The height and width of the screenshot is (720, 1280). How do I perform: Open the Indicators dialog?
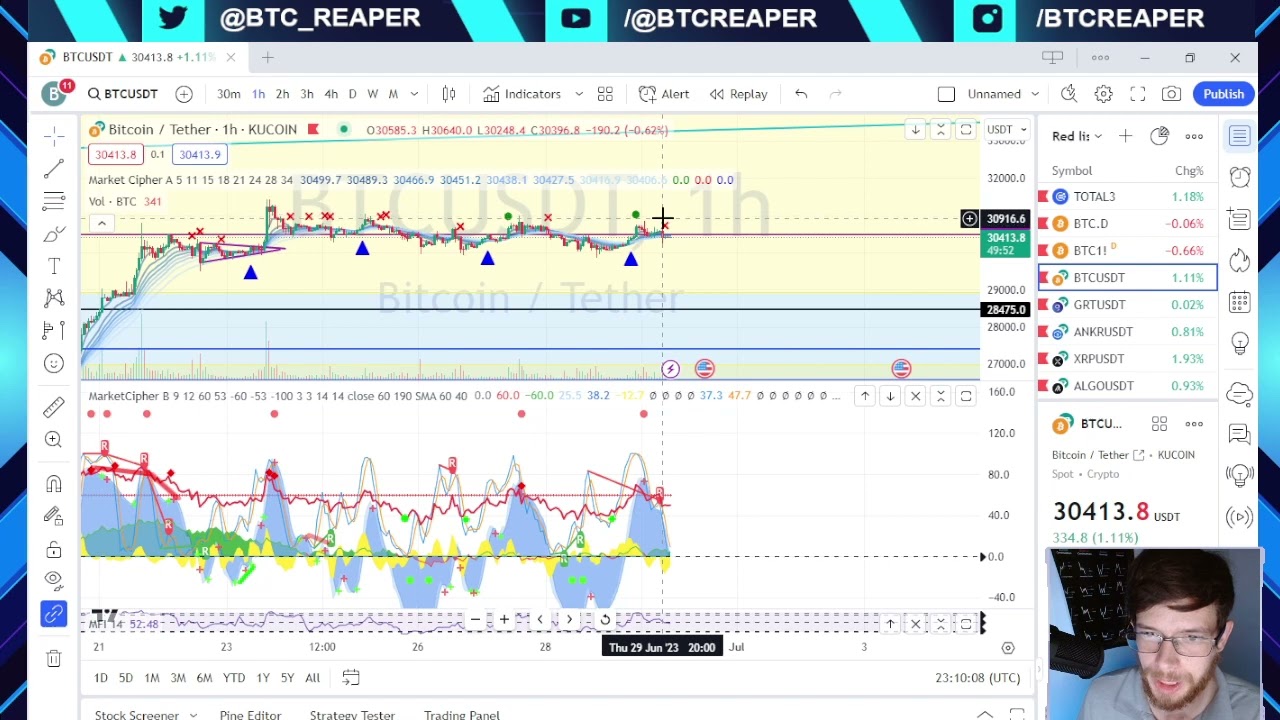click(x=522, y=94)
